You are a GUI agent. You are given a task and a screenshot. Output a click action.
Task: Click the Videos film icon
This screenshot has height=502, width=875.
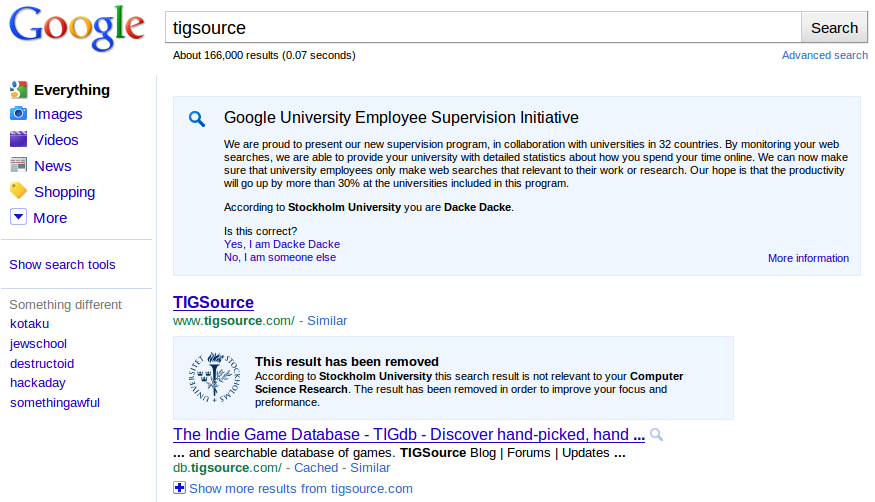click(18, 139)
